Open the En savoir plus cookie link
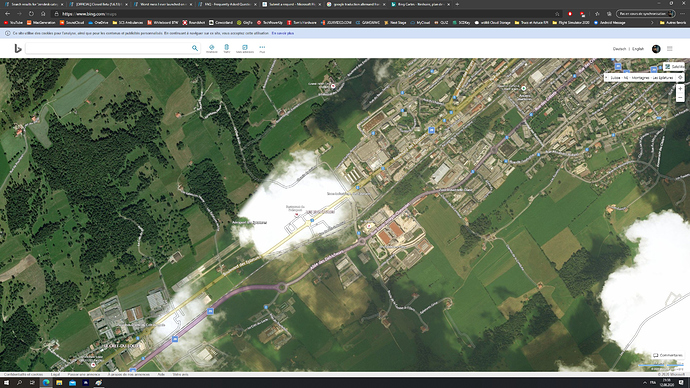690x388 pixels. tap(283, 33)
